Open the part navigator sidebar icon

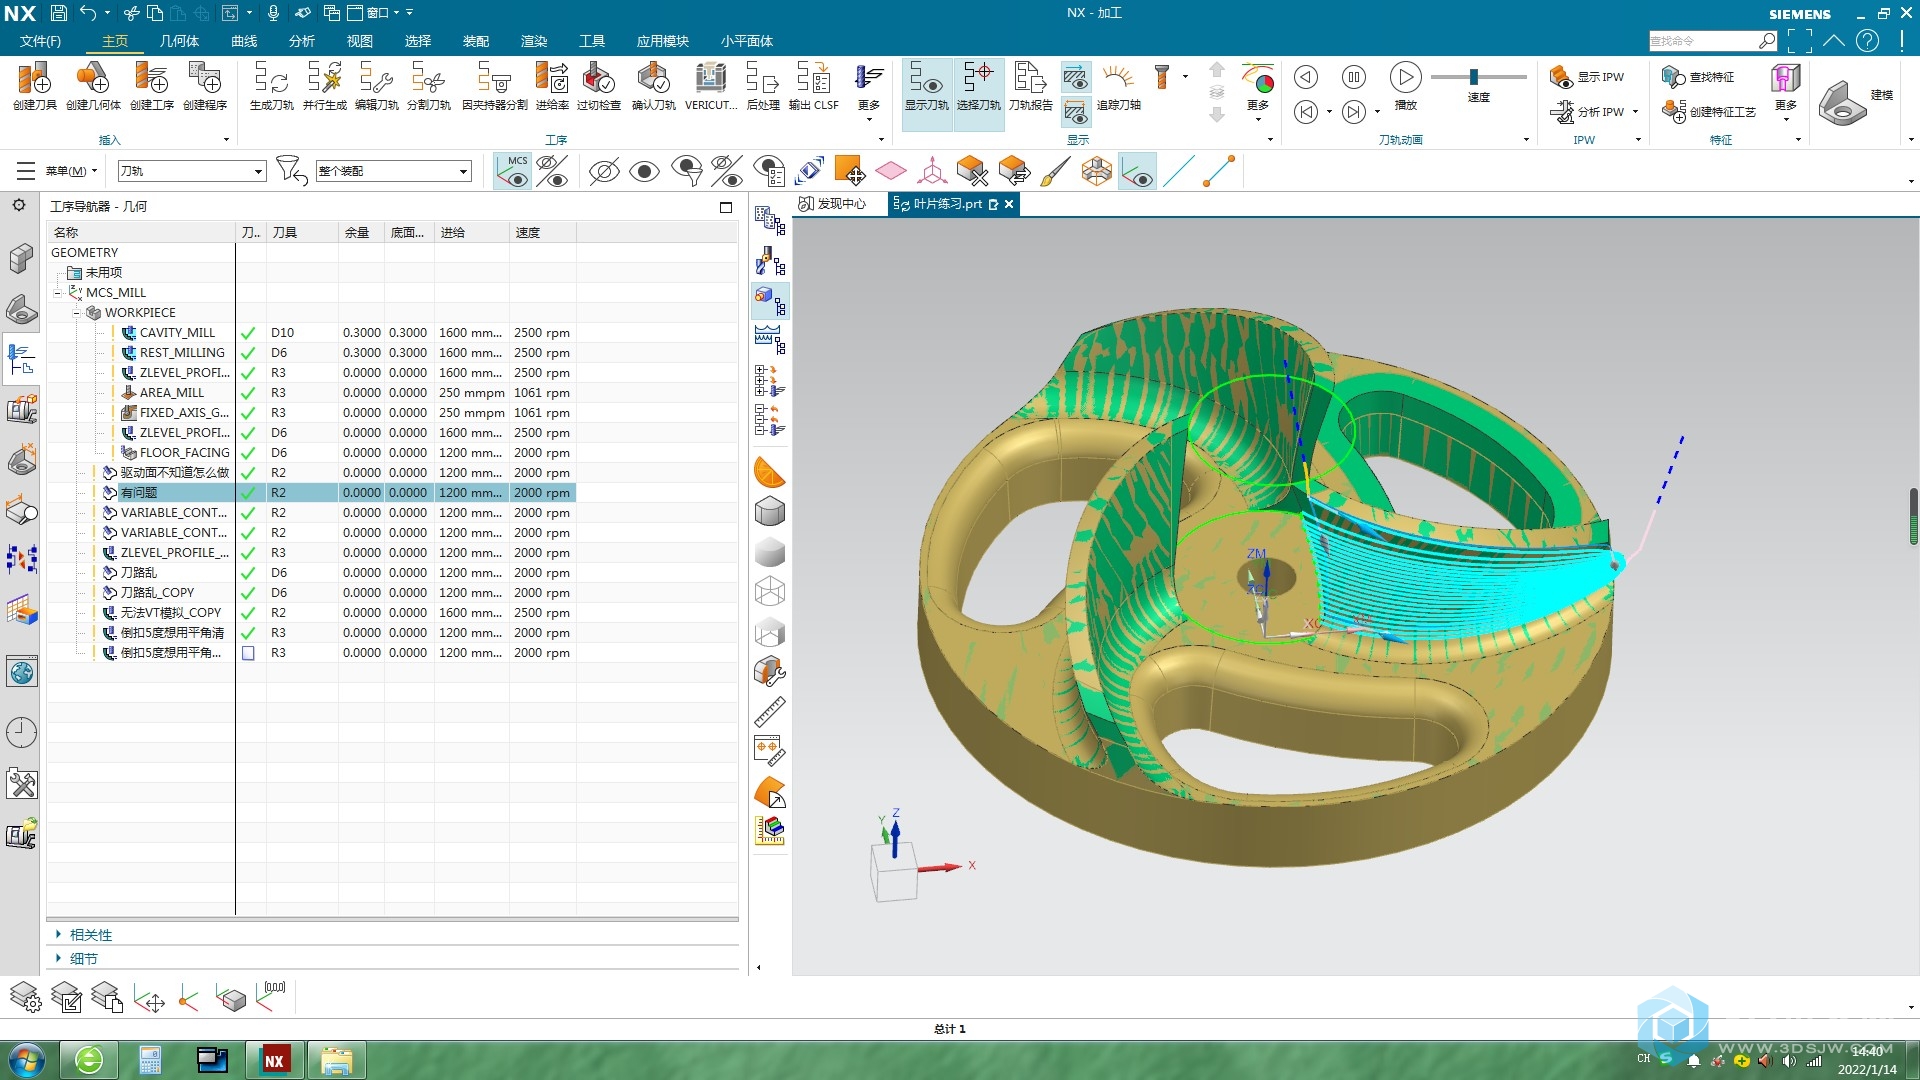click(x=21, y=259)
